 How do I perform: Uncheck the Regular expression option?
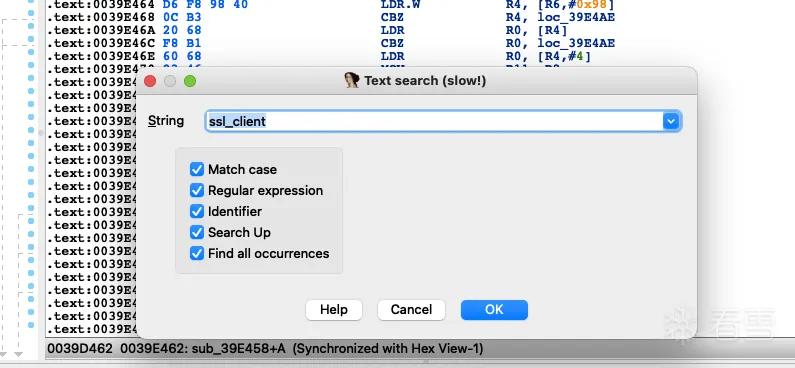pyautogui.click(x=197, y=190)
